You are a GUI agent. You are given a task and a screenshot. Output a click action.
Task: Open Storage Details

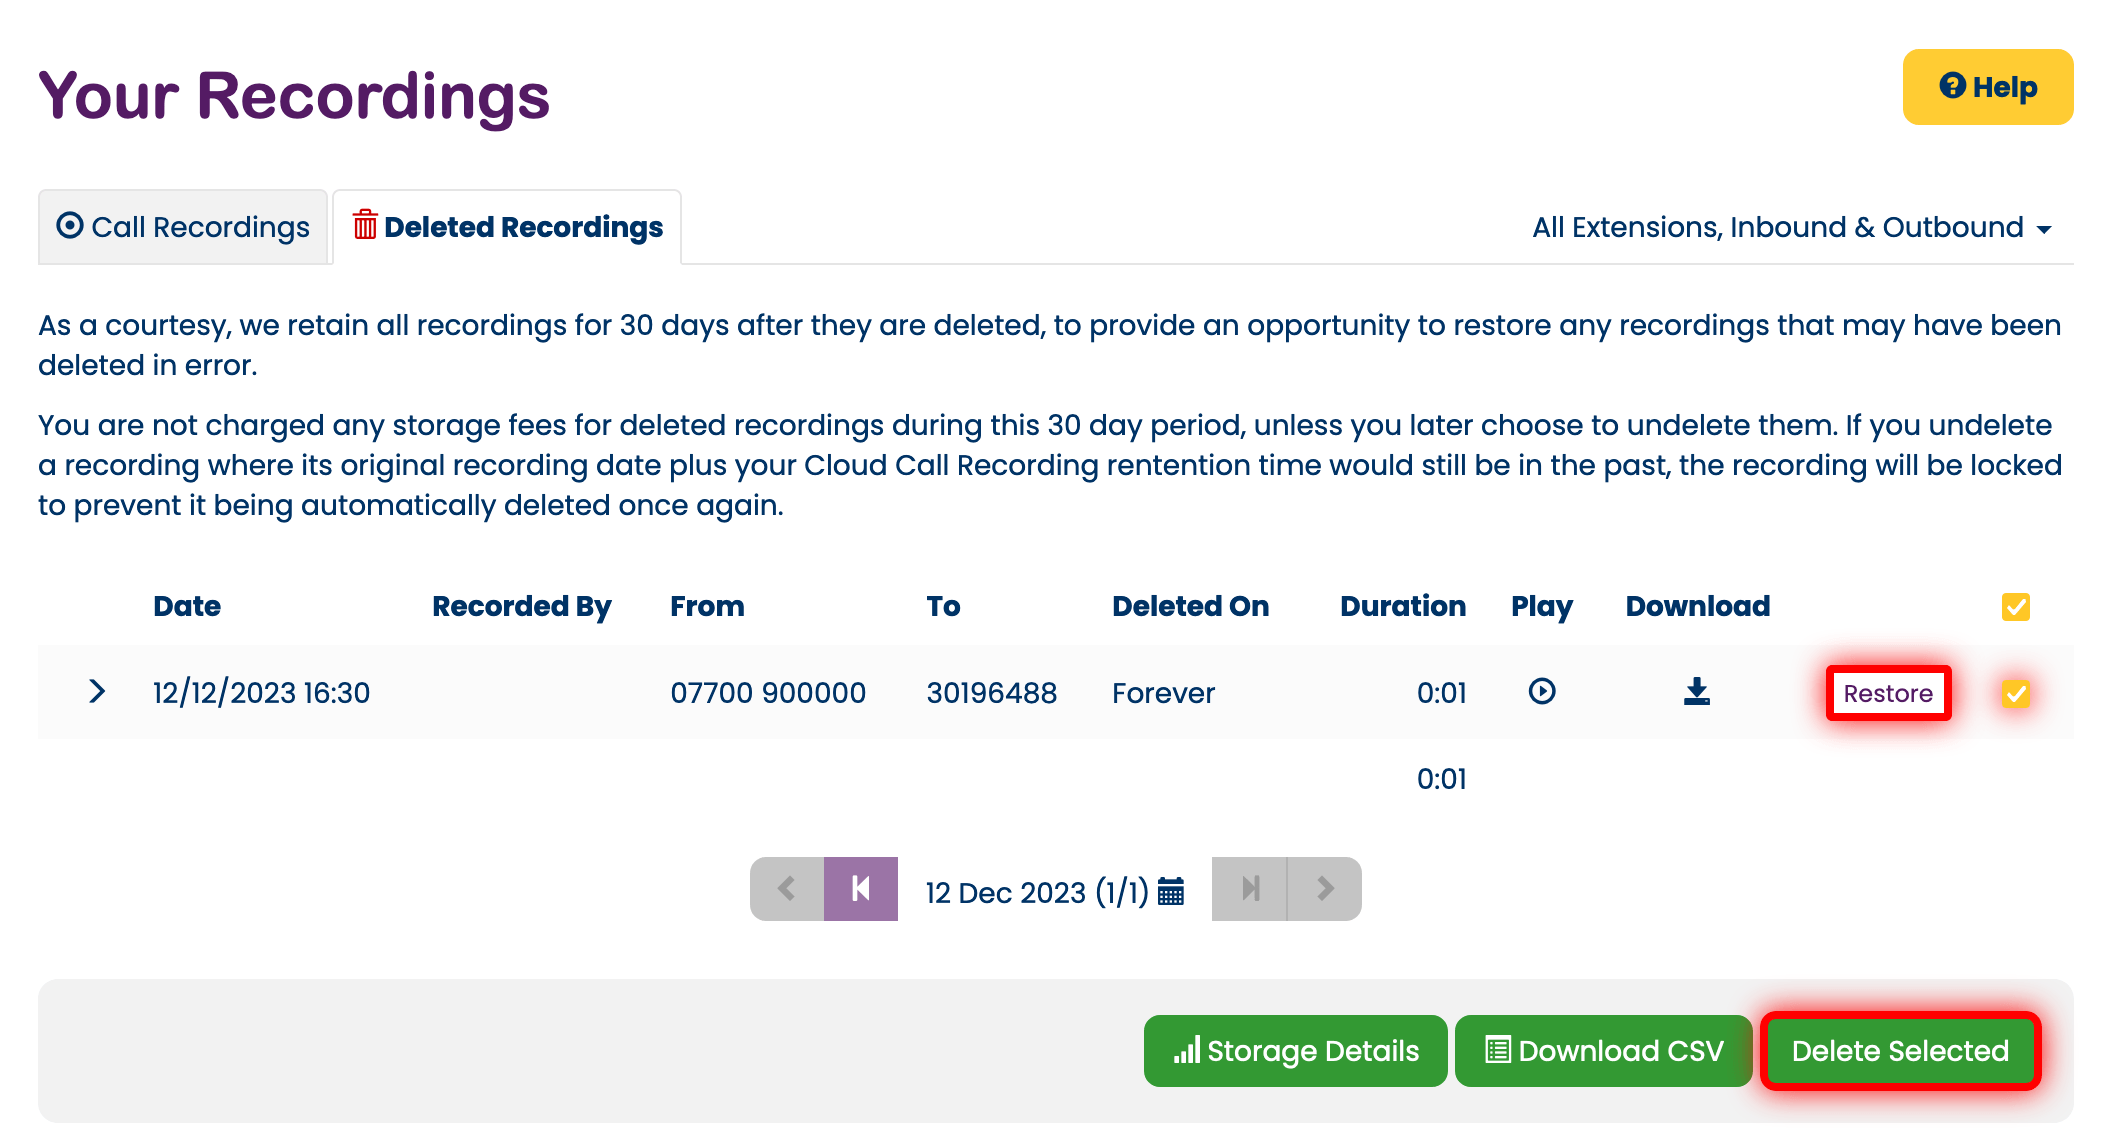point(1295,1051)
